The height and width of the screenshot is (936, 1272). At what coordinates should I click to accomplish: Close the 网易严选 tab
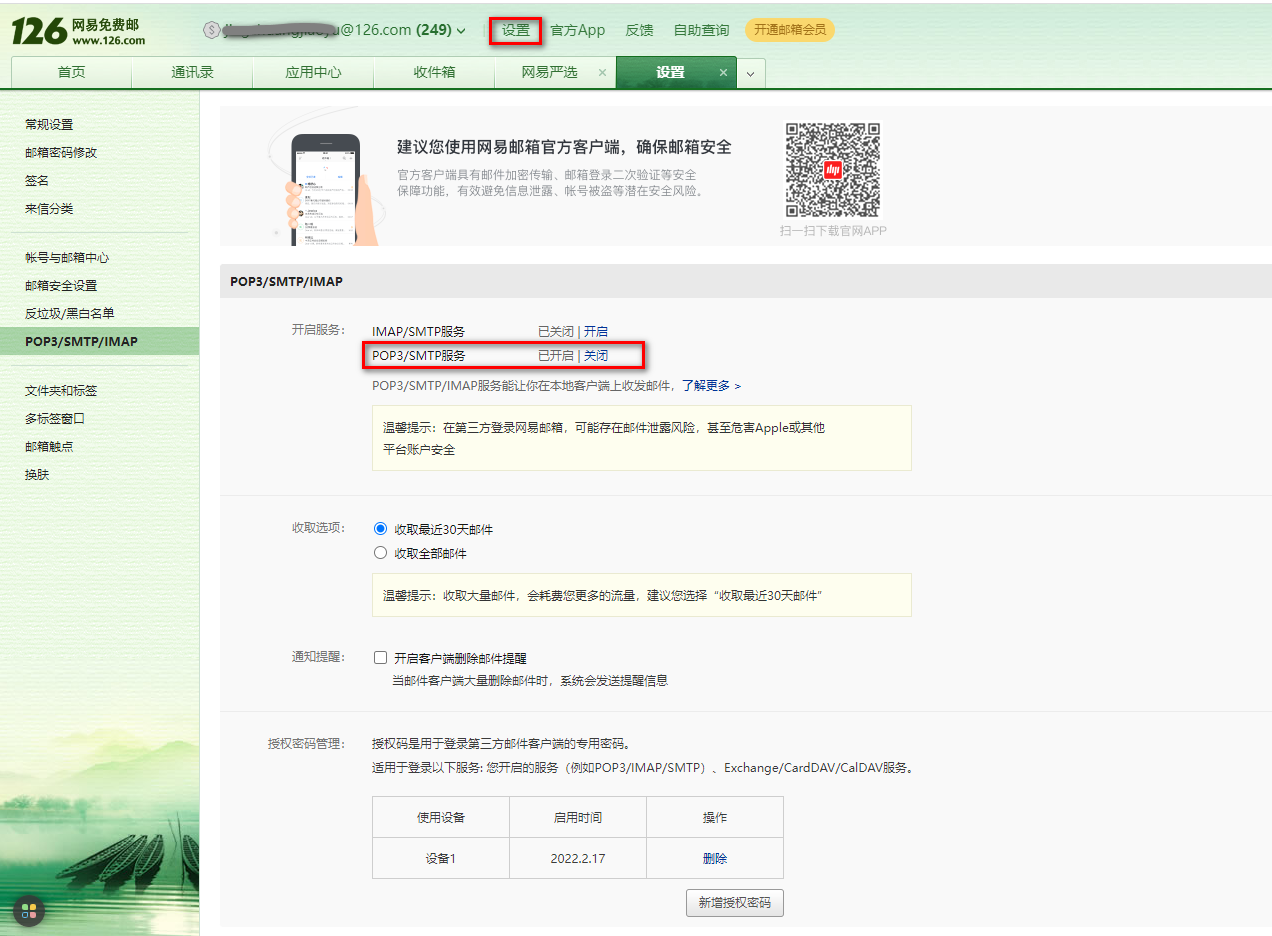(602, 72)
